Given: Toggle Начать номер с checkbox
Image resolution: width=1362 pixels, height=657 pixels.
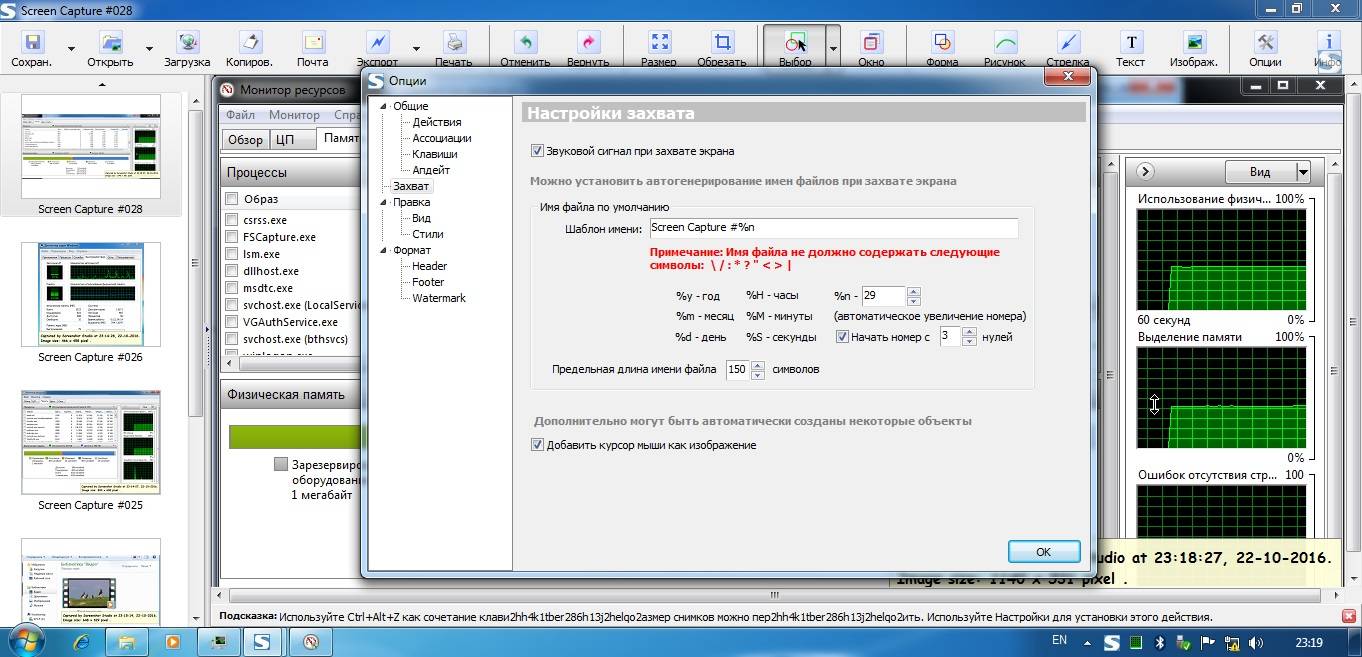Looking at the screenshot, I should [842, 337].
